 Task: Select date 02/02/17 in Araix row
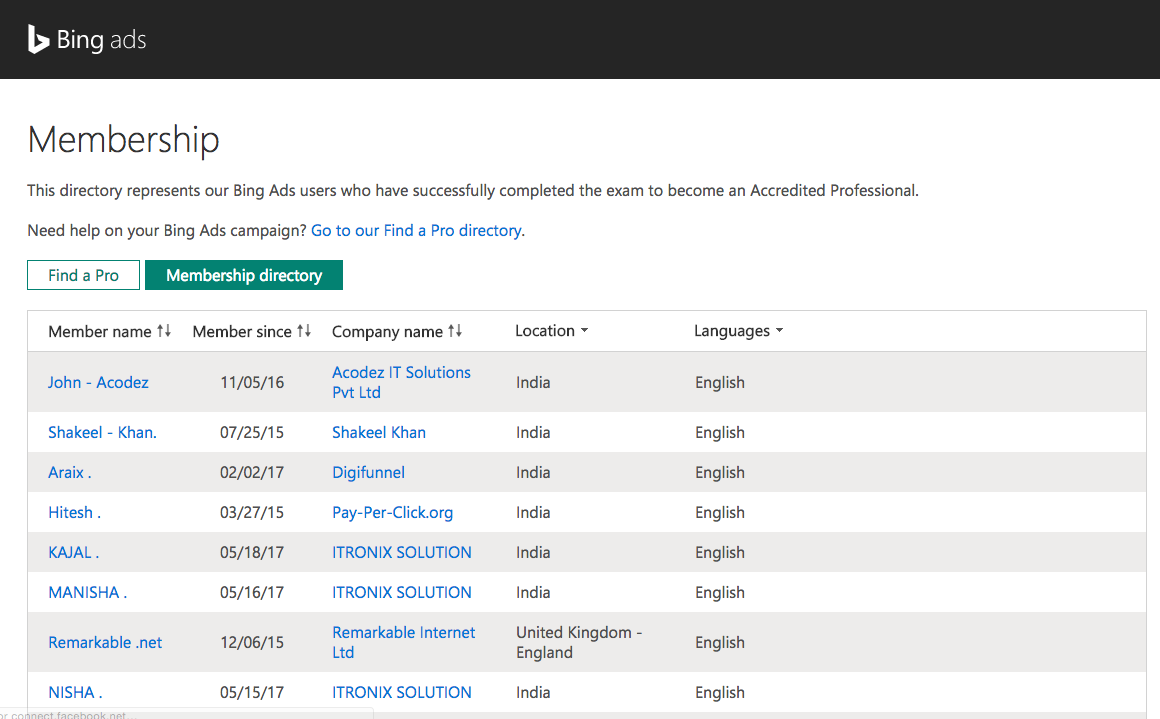click(252, 473)
